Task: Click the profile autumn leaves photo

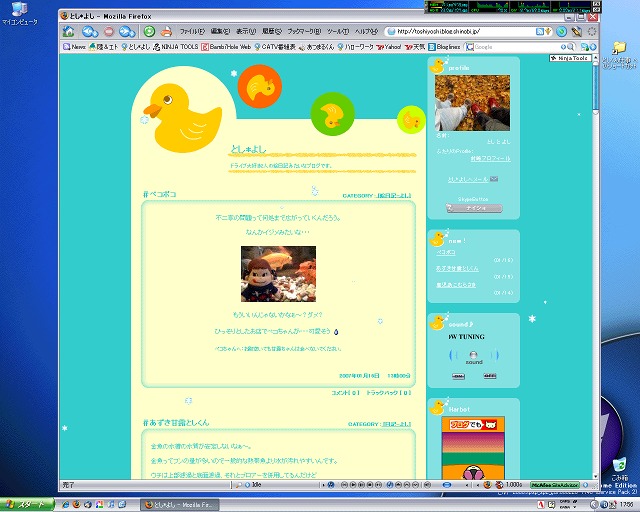Action: tap(472, 103)
